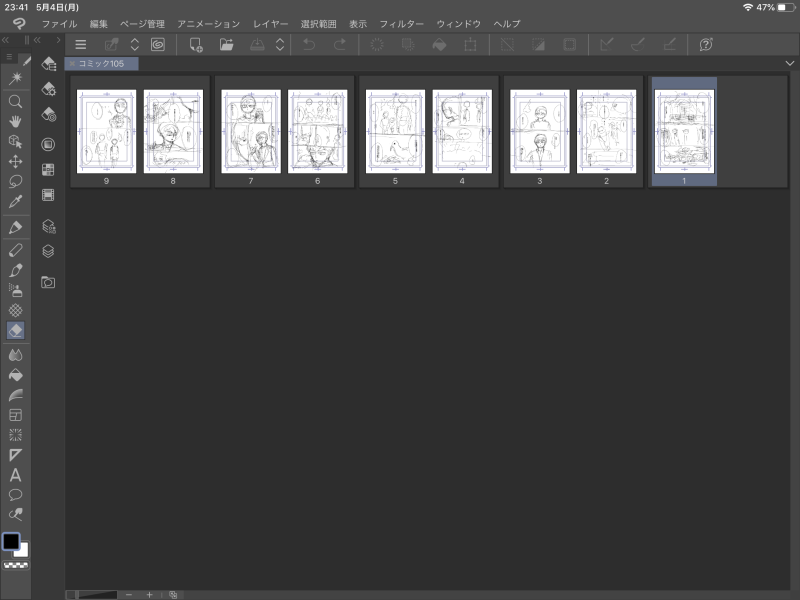Select the Zoom magnifier tool
Viewport: 800px width, 600px height.
[15, 101]
